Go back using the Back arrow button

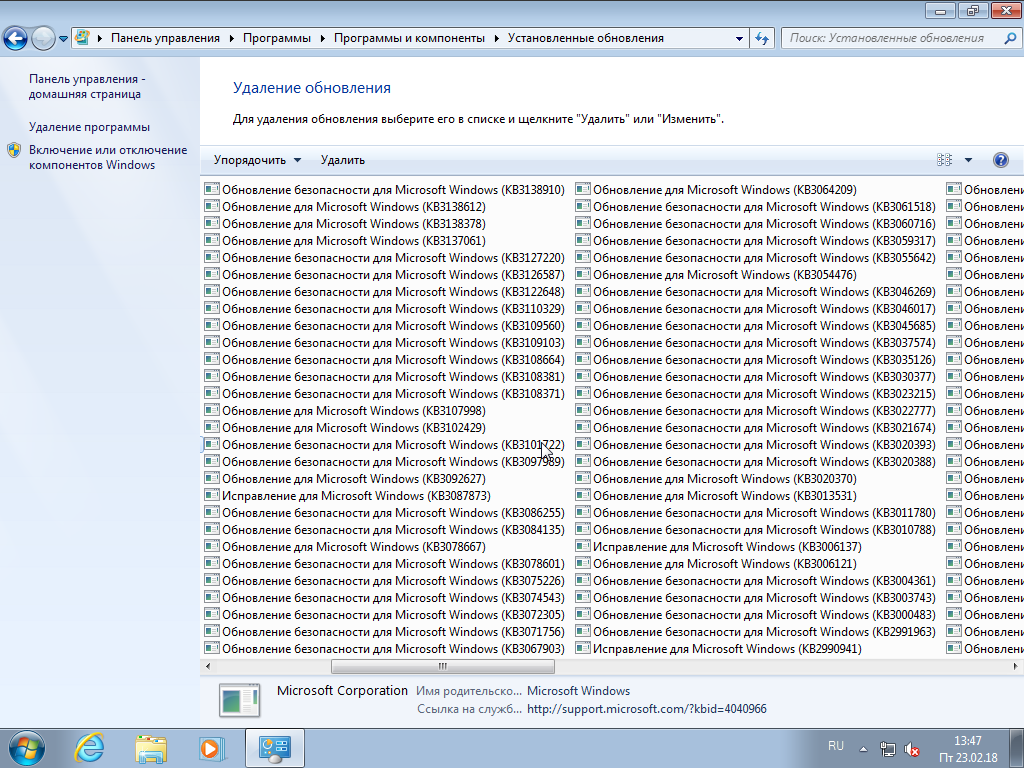point(16,39)
